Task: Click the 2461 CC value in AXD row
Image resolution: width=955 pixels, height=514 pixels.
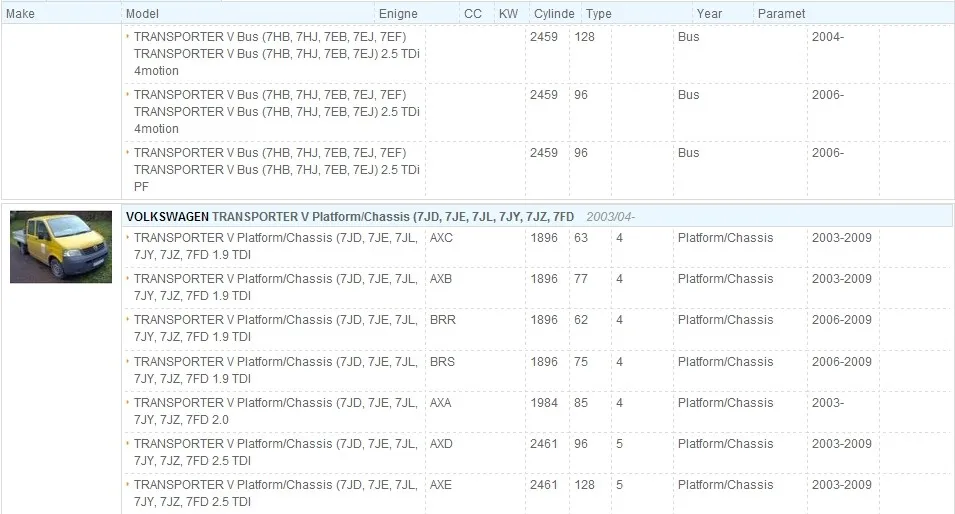Action: tap(544, 443)
